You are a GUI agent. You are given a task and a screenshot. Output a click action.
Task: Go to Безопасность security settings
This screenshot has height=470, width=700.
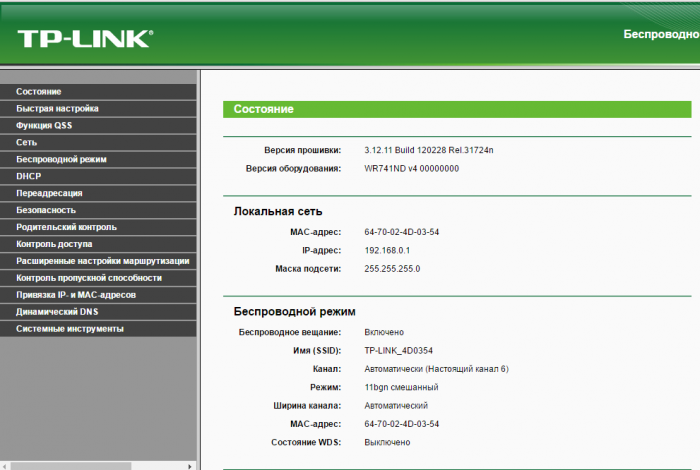[x=46, y=210]
